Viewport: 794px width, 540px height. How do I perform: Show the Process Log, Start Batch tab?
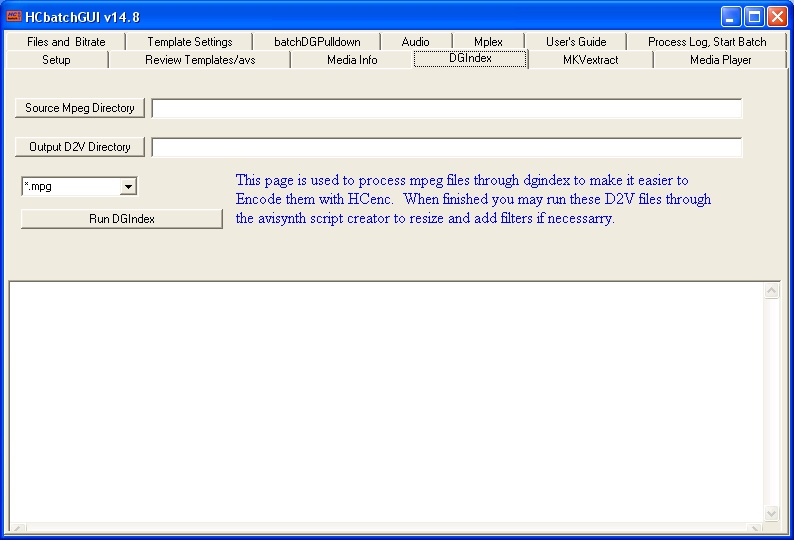[x=707, y=42]
